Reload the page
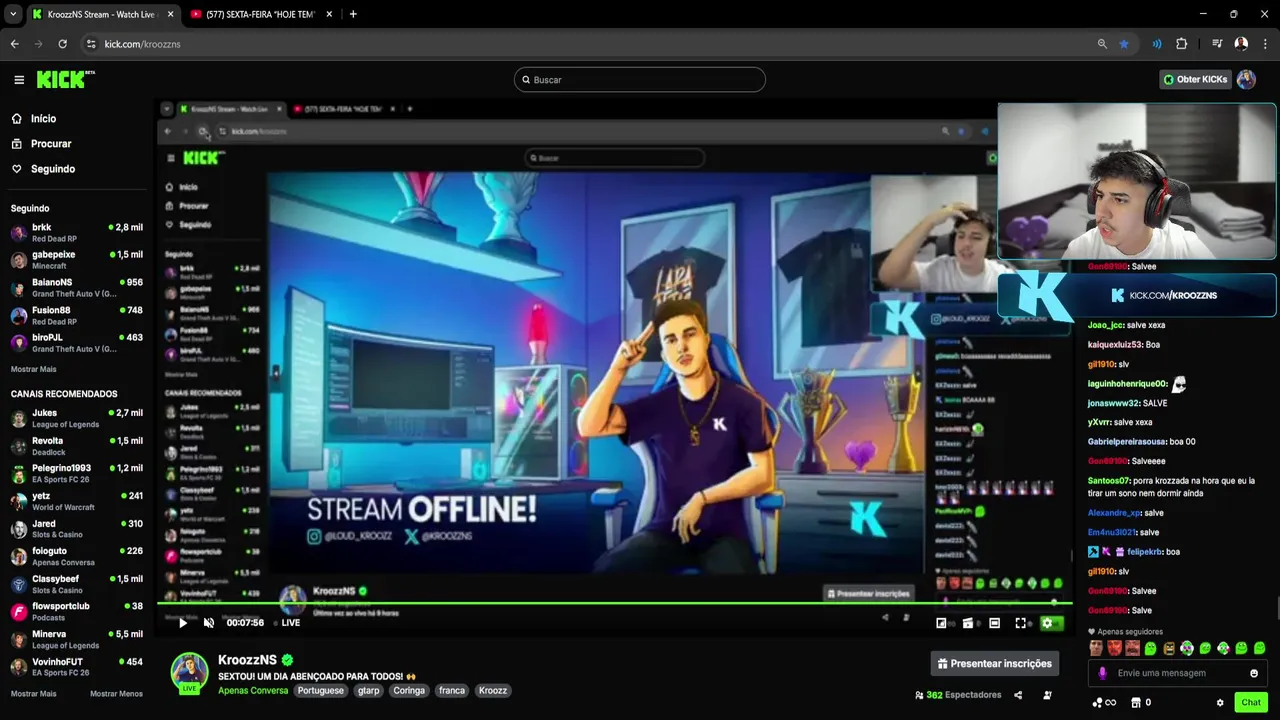 point(62,44)
